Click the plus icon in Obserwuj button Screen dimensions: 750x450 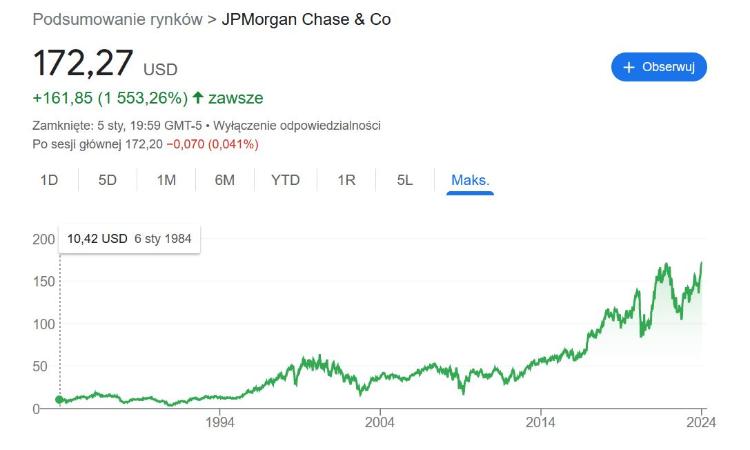[x=629, y=67]
